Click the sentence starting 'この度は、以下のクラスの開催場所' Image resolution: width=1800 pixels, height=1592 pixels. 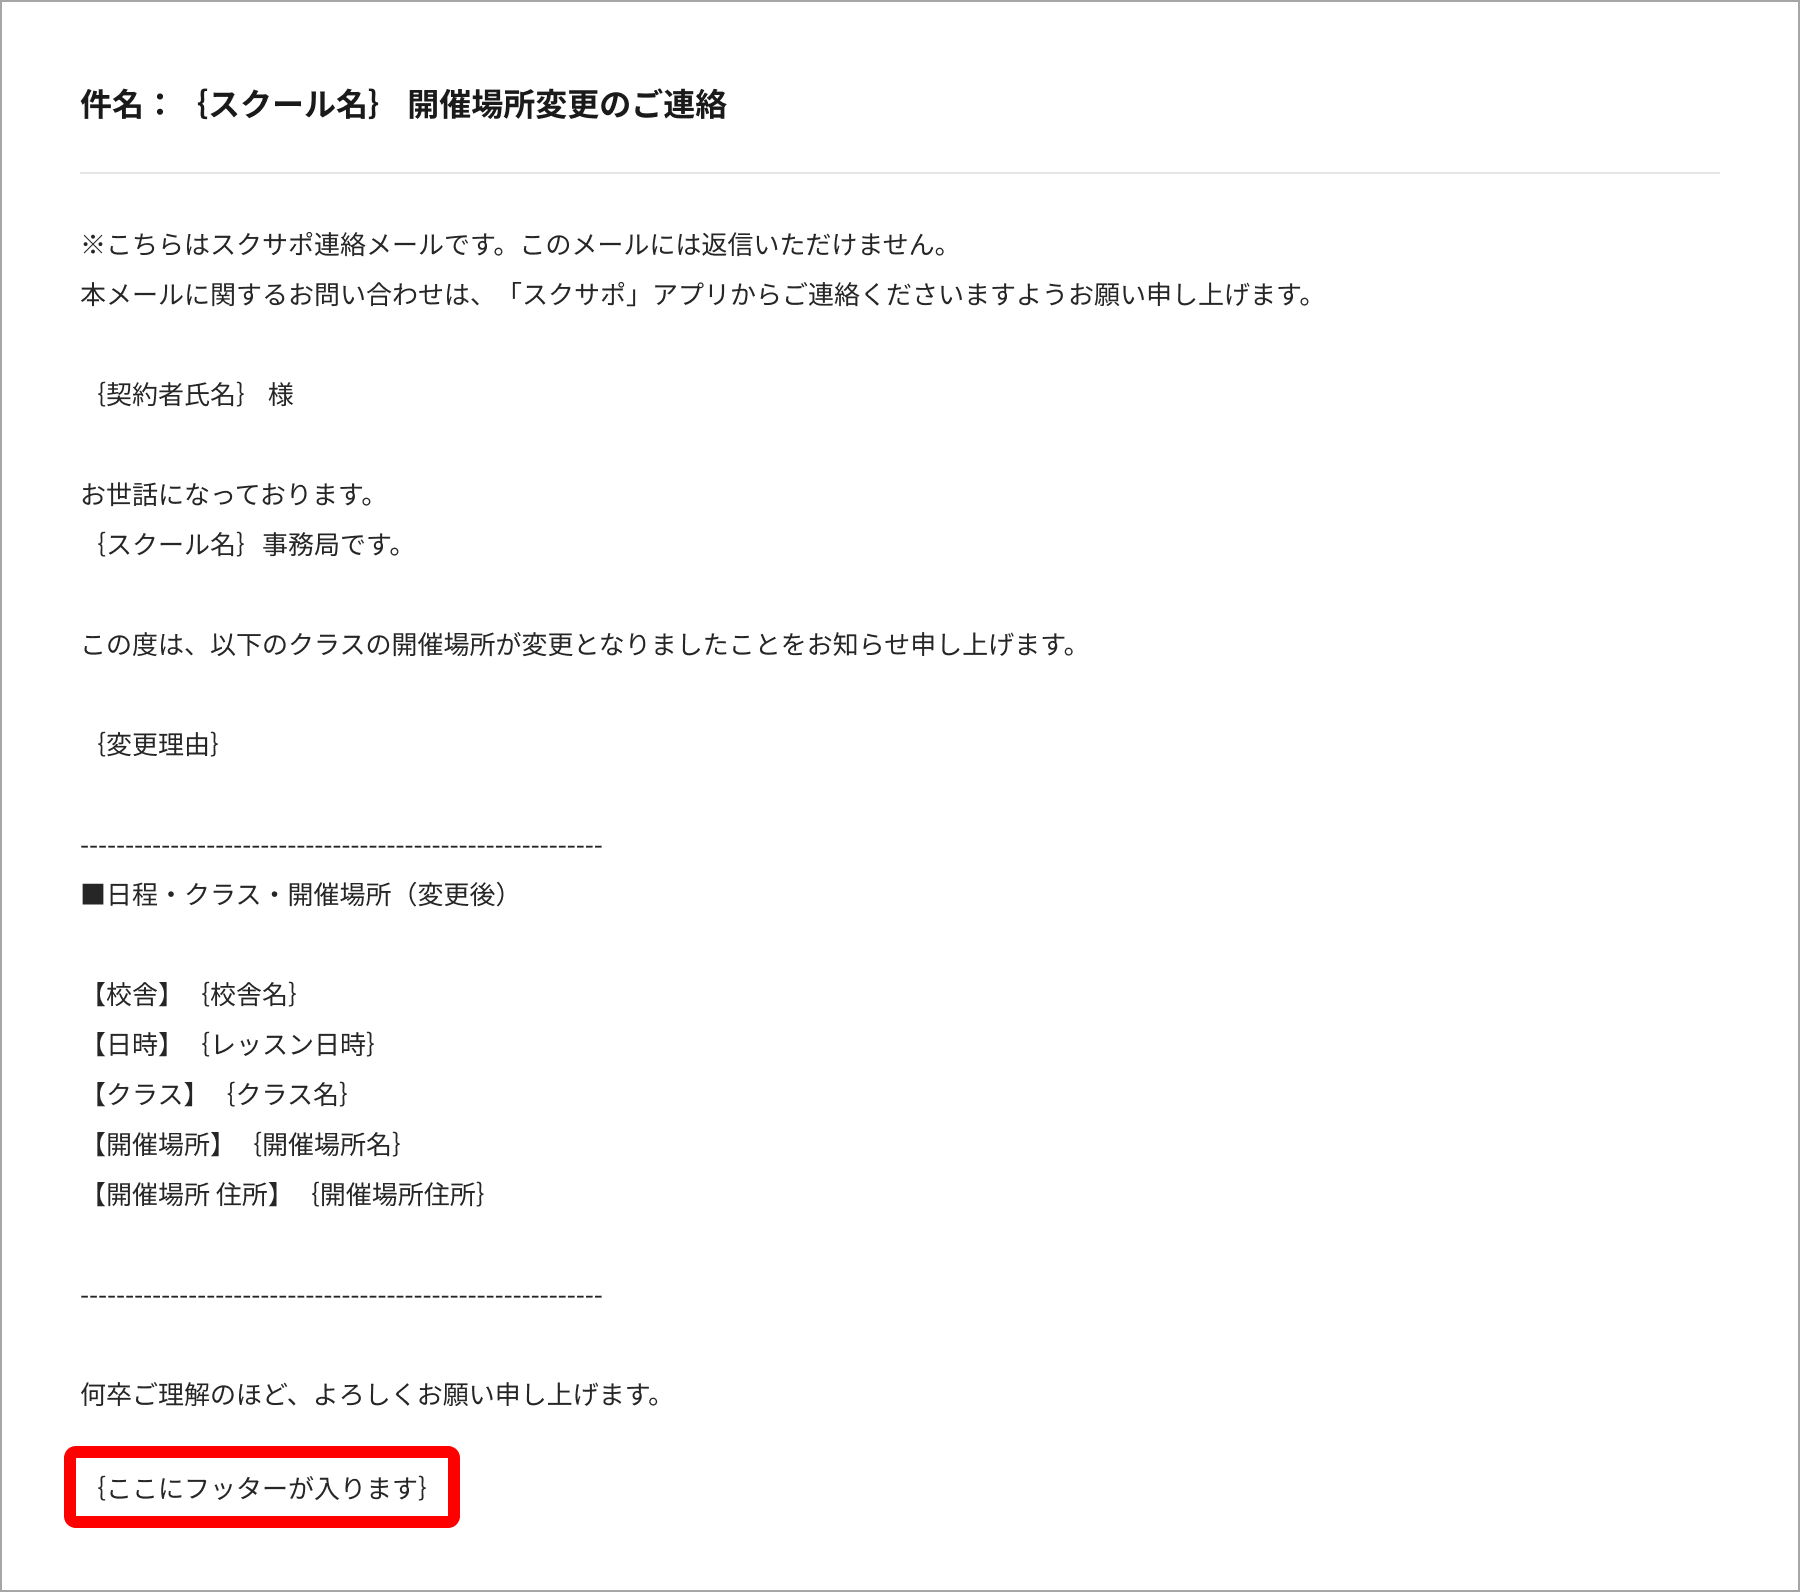(579, 645)
